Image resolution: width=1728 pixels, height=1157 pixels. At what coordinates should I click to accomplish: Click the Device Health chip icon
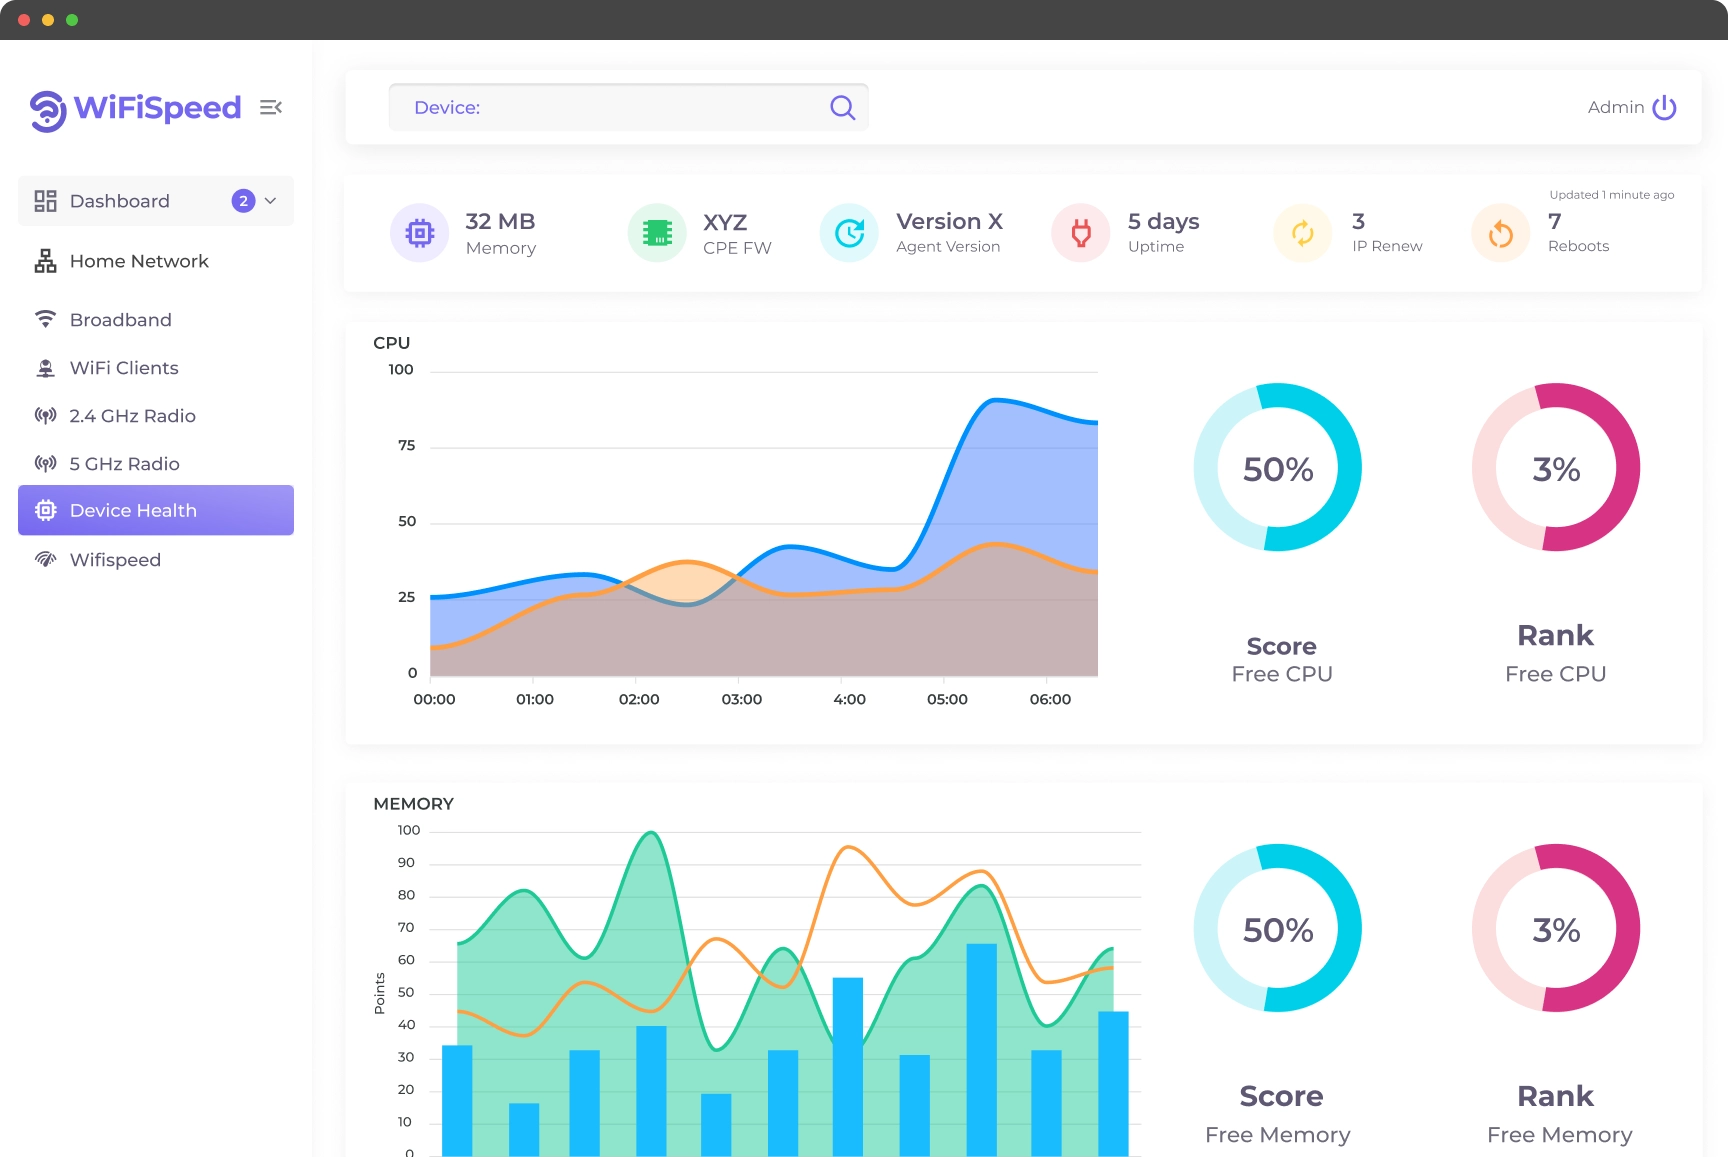pyautogui.click(x=46, y=510)
